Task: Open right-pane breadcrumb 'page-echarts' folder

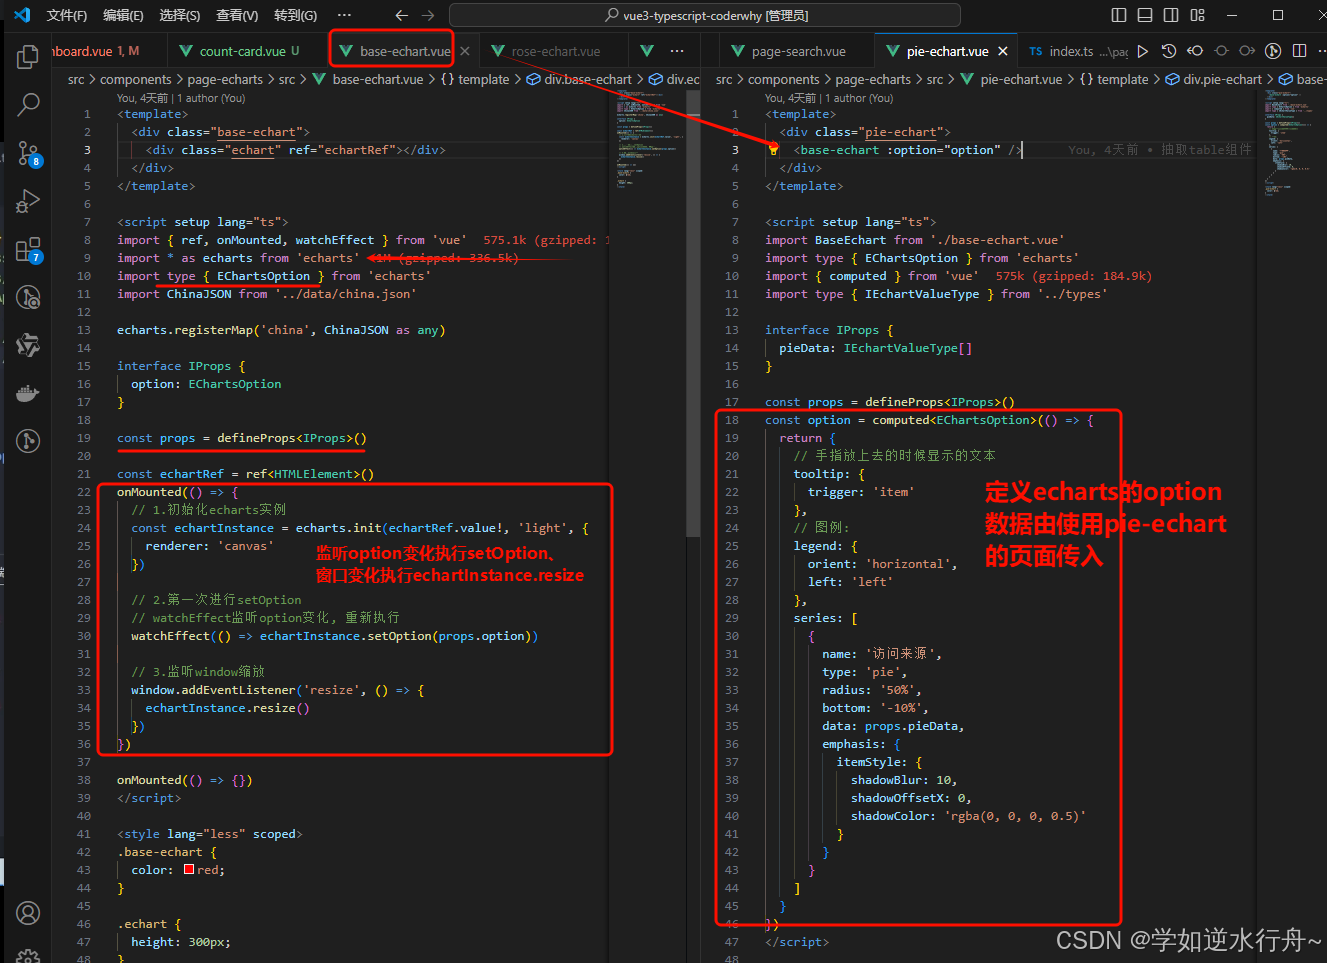Action: [x=873, y=79]
